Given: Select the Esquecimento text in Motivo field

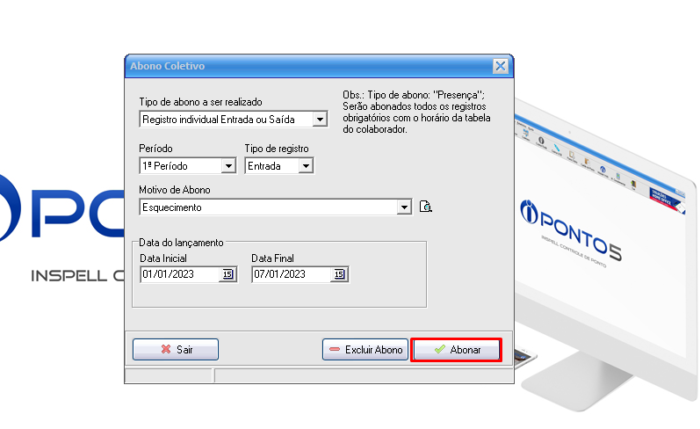Looking at the screenshot, I should (x=172, y=207).
